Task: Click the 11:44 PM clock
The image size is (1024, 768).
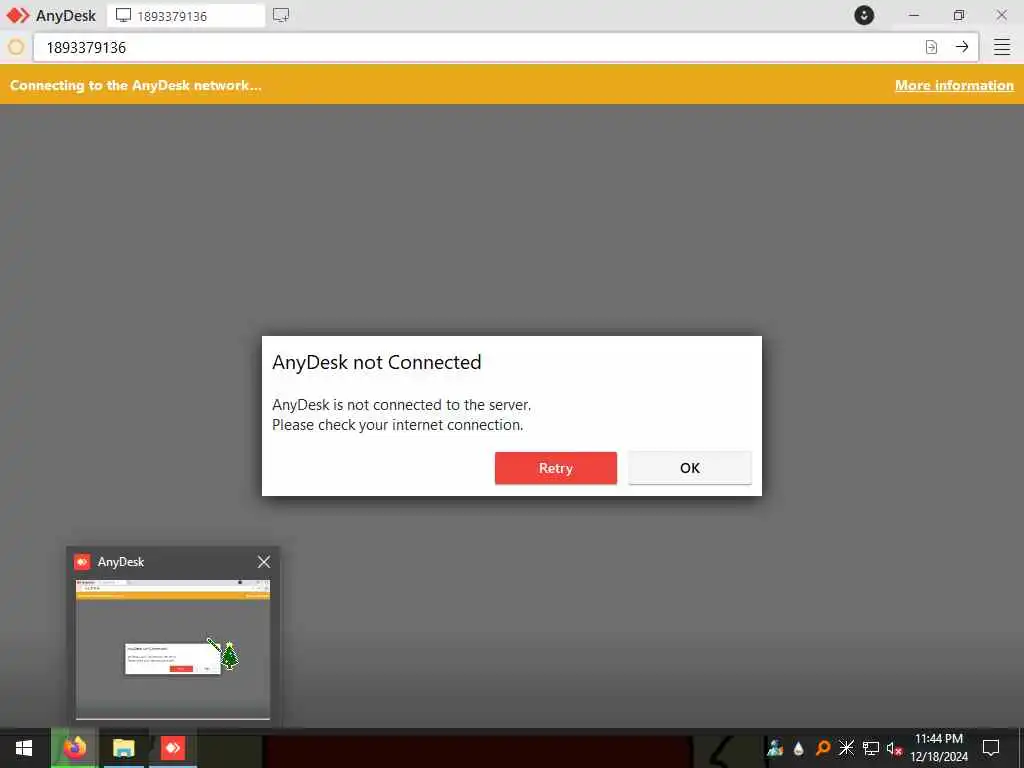Action: 939,739
